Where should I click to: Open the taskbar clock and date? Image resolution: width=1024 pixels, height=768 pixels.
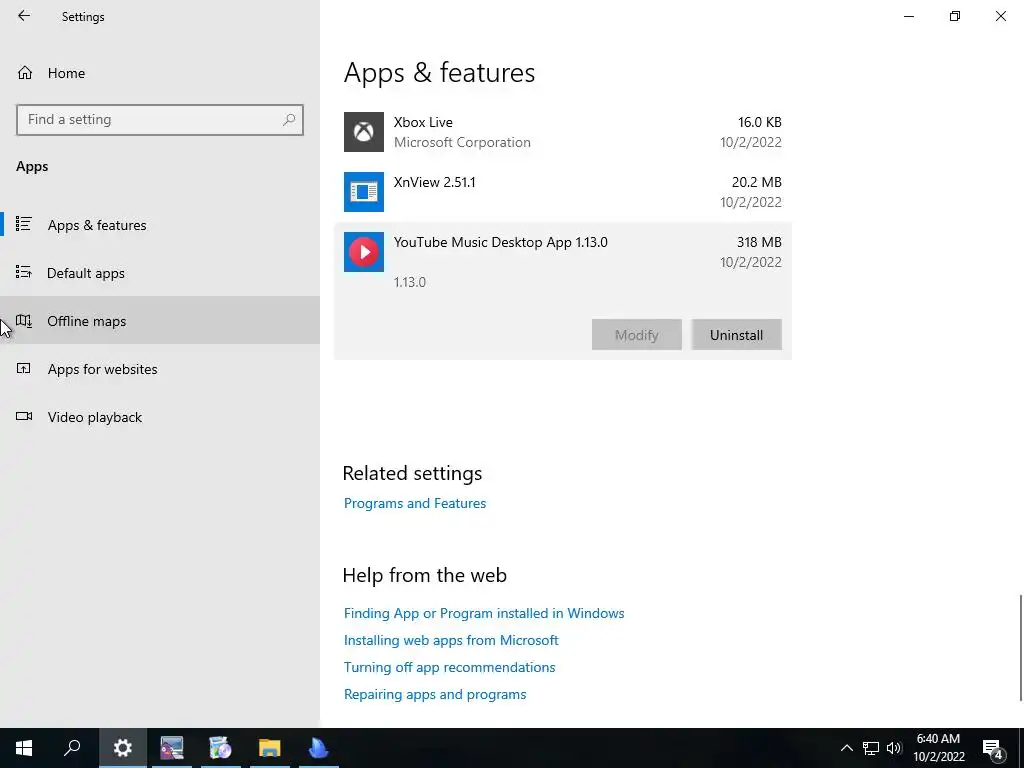pos(938,748)
